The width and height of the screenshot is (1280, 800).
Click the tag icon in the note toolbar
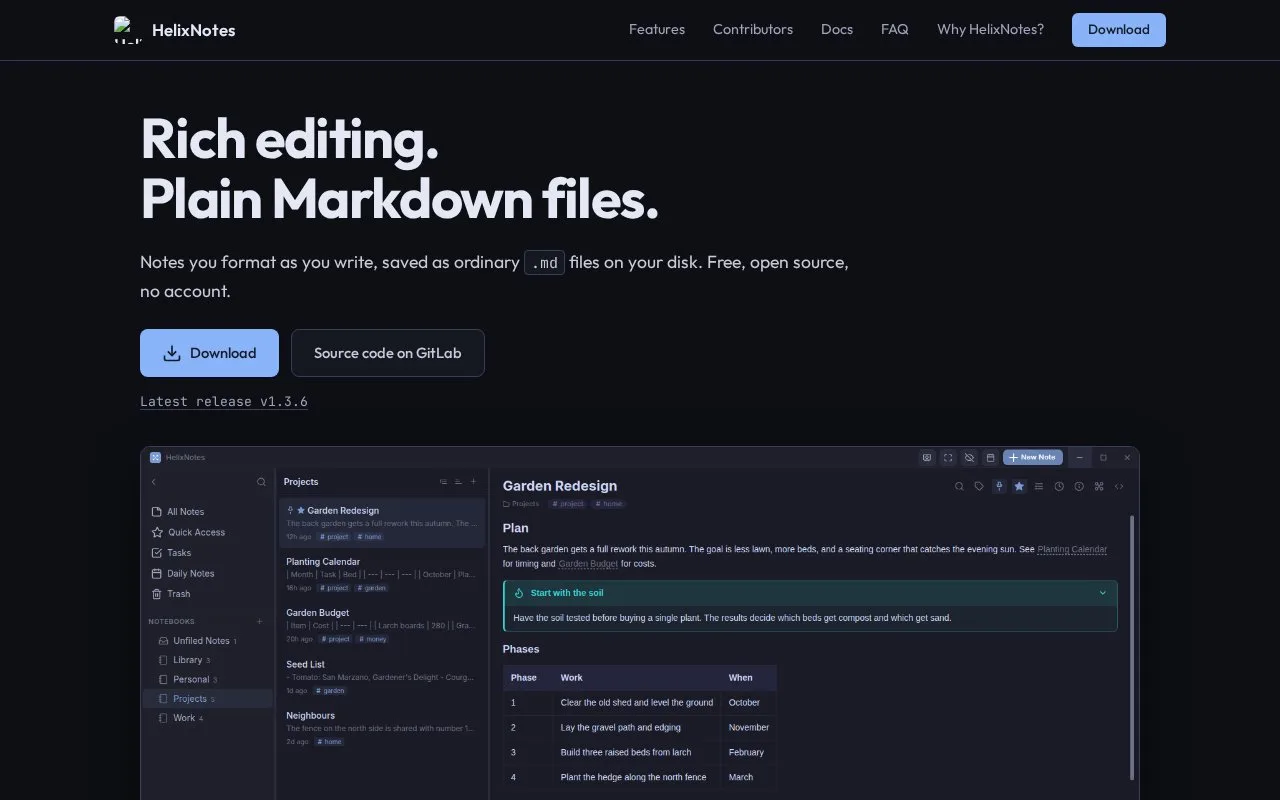979,486
